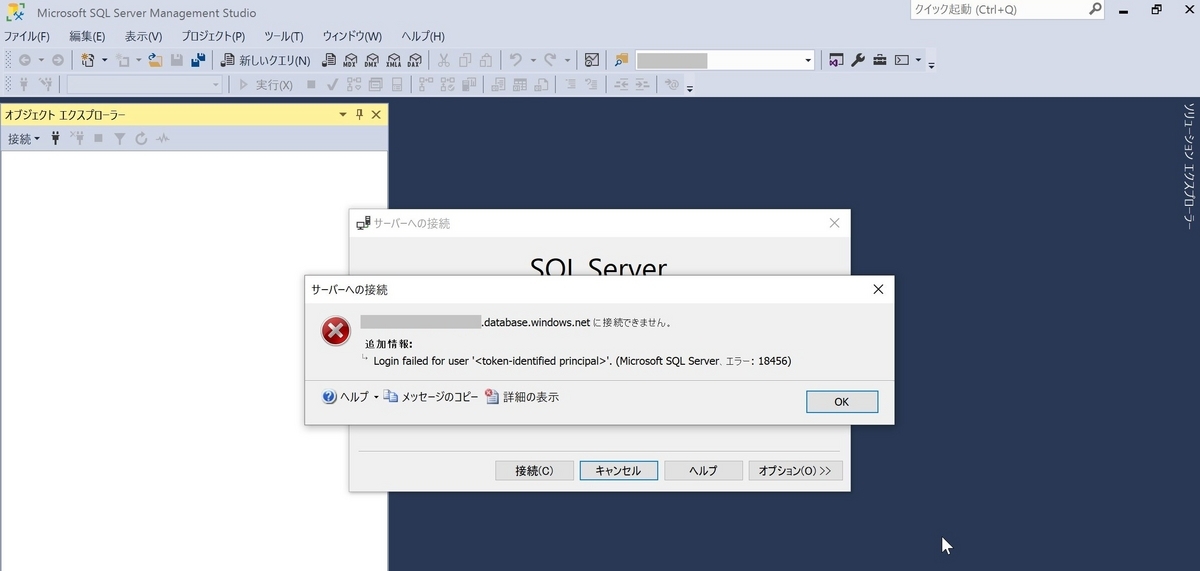The height and width of the screenshot is (571, 1200).
Task: Click the Login failed error message text
Action: 582,361
